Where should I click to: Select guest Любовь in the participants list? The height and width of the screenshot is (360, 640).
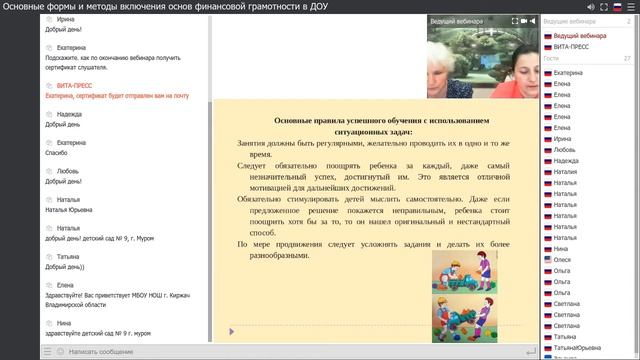click(564, 150)
